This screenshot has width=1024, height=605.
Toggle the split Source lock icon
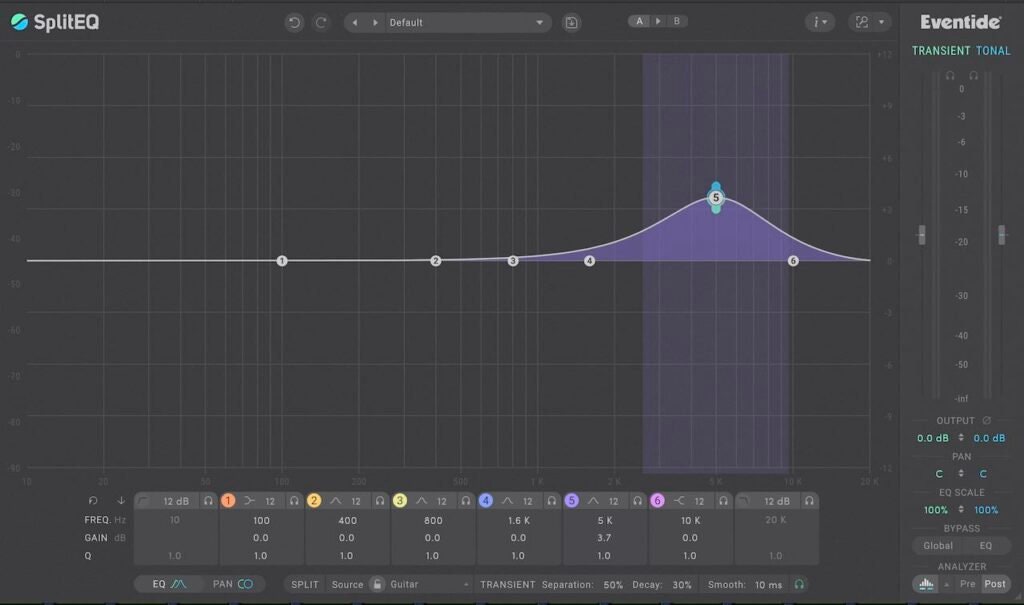click(377, 584)
